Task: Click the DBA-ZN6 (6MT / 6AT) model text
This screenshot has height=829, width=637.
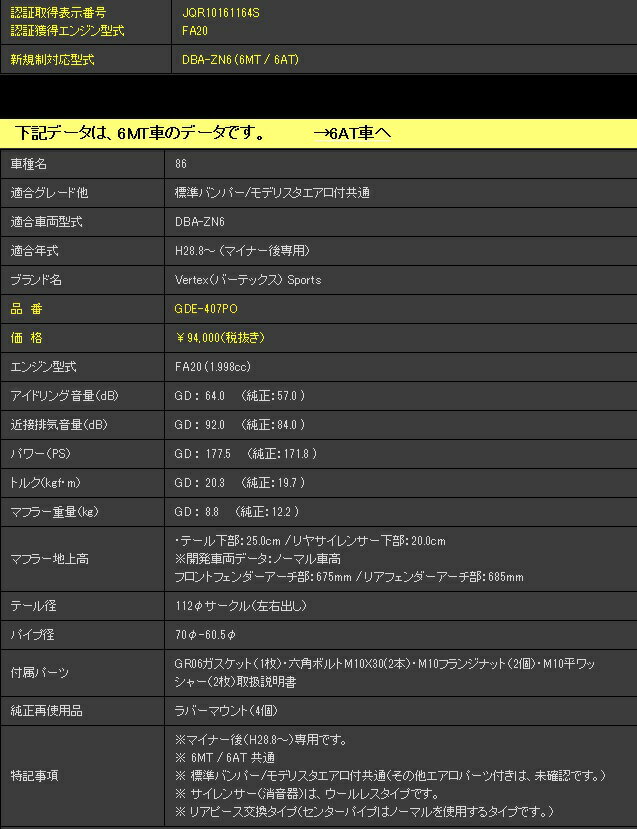Action: (240, 60)
